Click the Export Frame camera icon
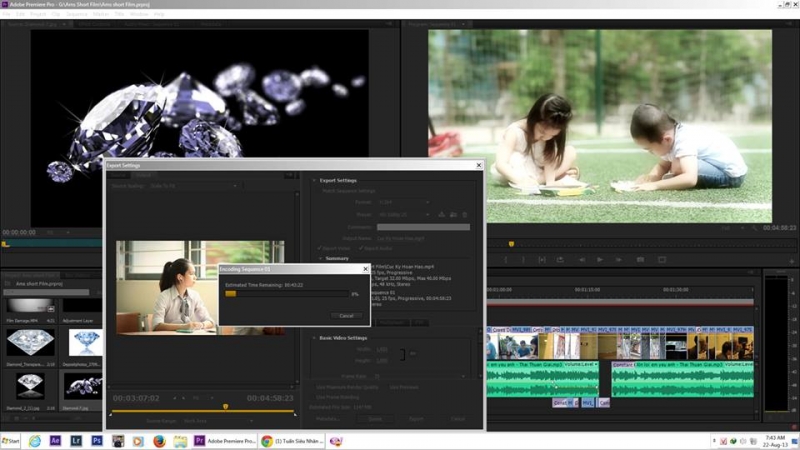The width and height of the screenshot is (800, 450). click(640, 260)
